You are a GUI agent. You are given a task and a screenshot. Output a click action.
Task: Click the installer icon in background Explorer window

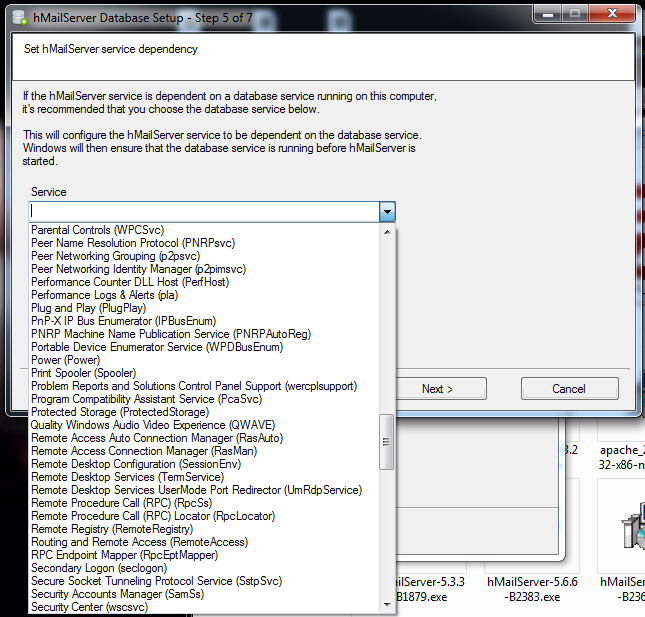coord(633,527)
